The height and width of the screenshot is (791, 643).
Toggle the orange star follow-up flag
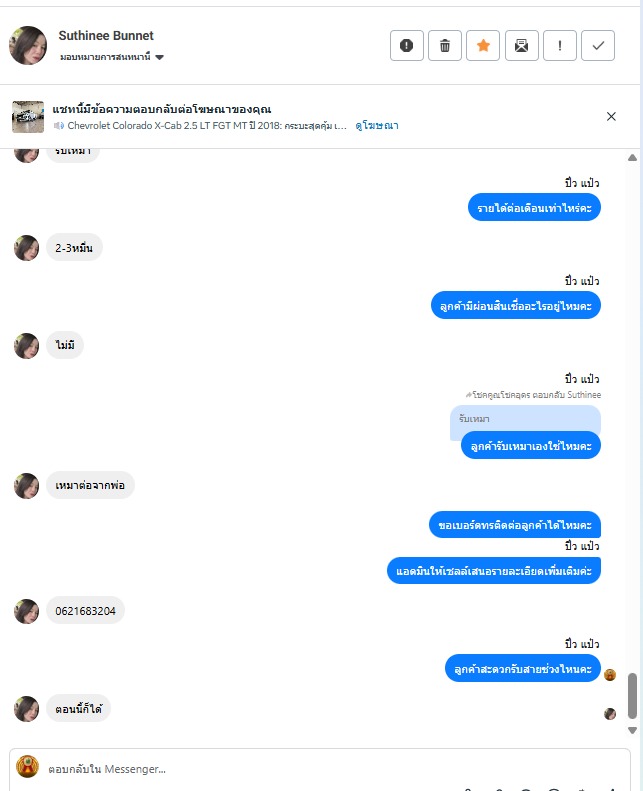483,45
